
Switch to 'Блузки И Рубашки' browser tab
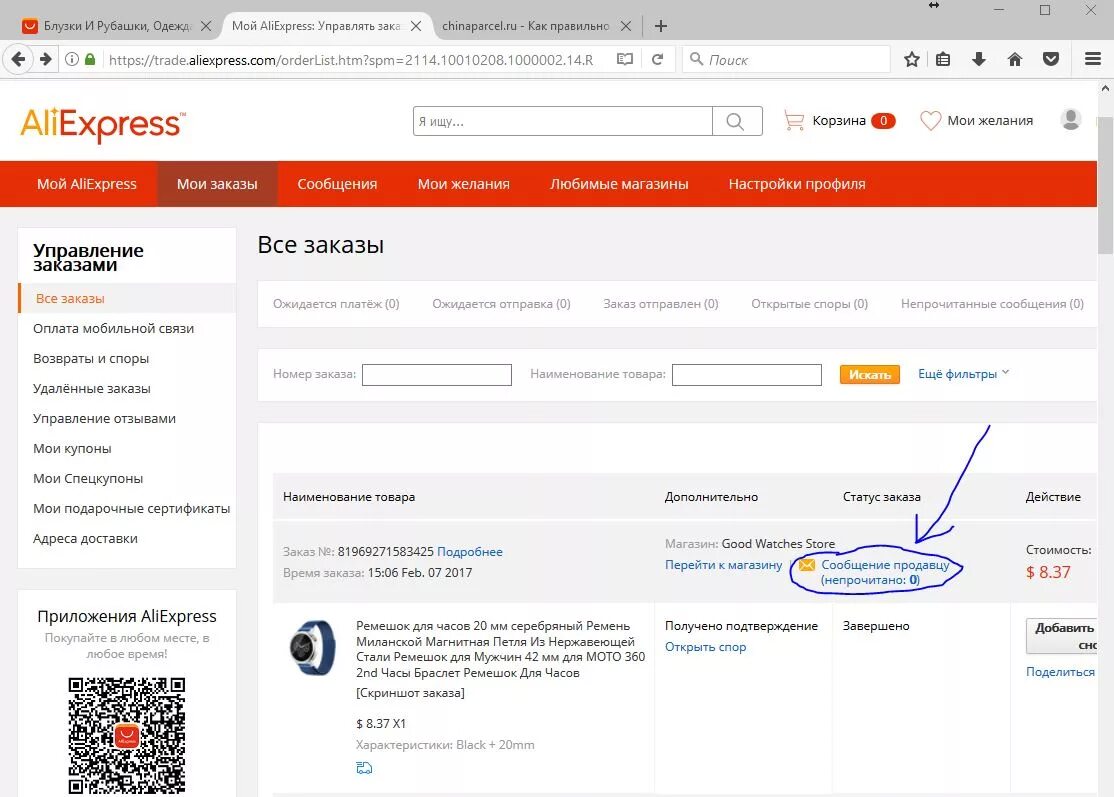point(117,26)
